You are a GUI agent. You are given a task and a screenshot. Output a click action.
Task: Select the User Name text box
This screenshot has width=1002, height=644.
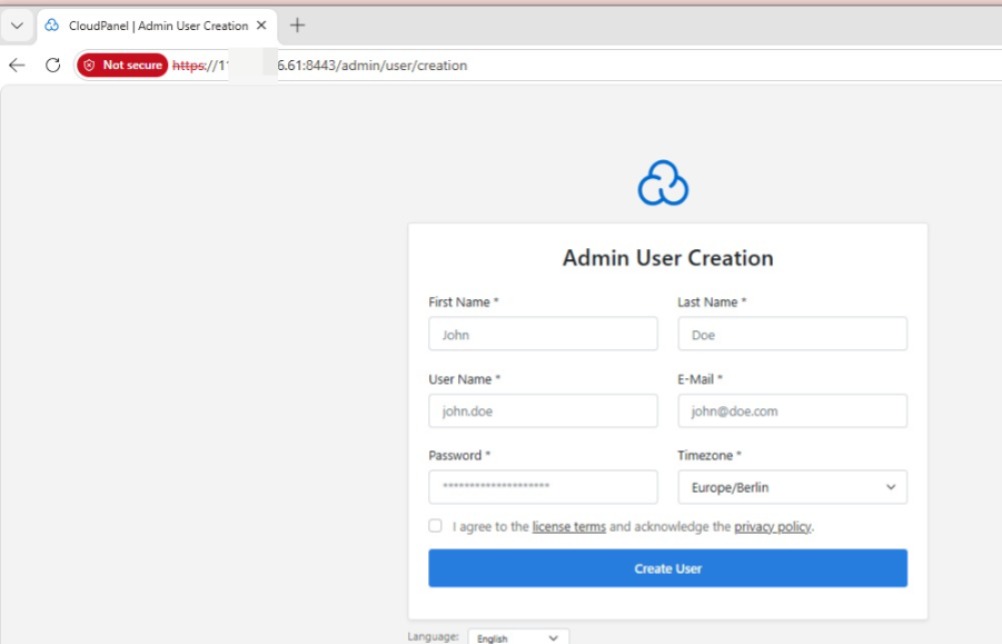543,411
